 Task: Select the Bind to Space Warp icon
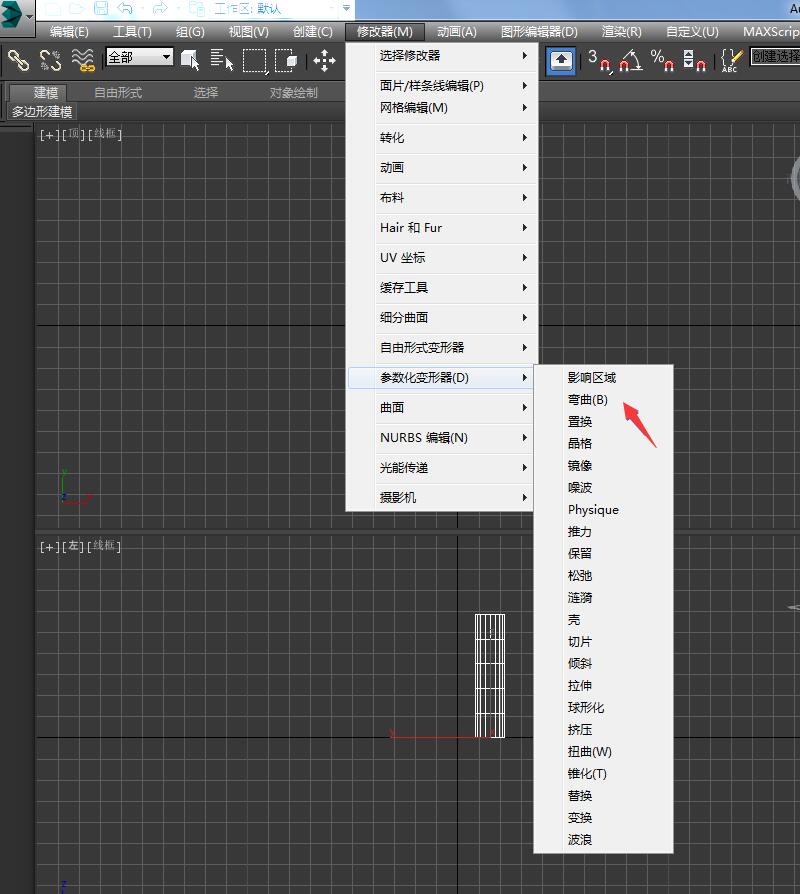click(85, 62)
